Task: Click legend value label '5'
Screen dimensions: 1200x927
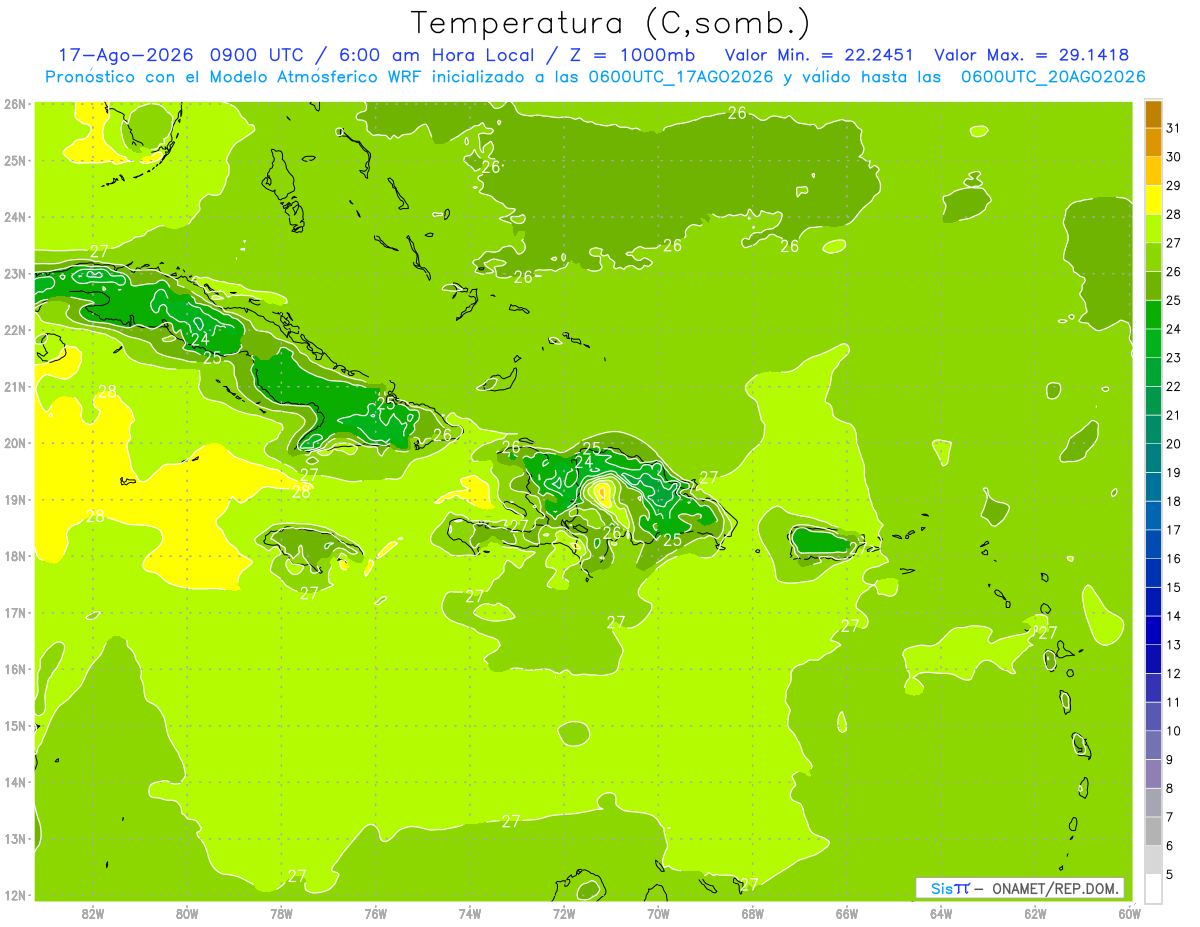Action: point(1170,874)
